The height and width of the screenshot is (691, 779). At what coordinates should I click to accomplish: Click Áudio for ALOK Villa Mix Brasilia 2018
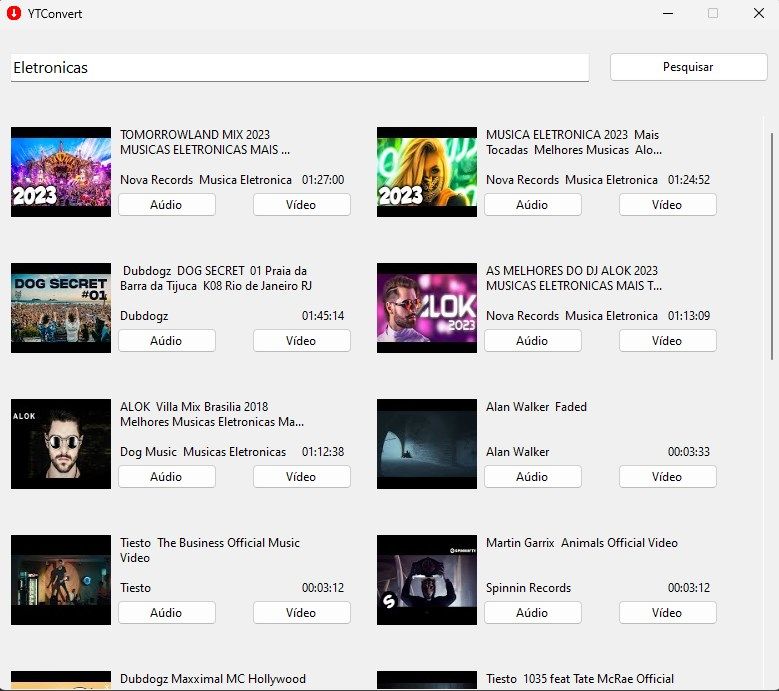pyautogui.click(x=166, y=477)
